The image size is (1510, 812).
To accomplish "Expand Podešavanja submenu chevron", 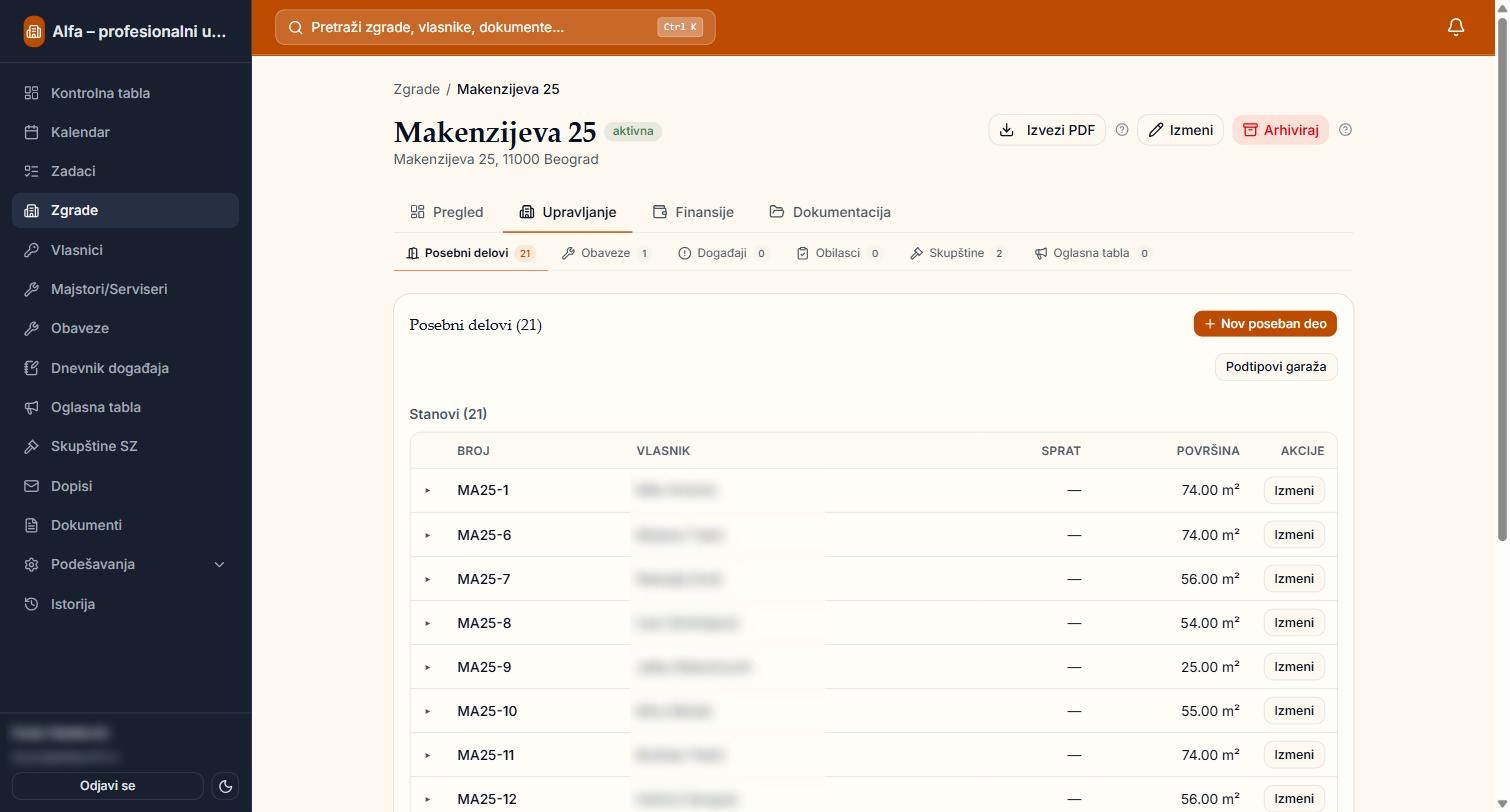I will pos(220,564).
